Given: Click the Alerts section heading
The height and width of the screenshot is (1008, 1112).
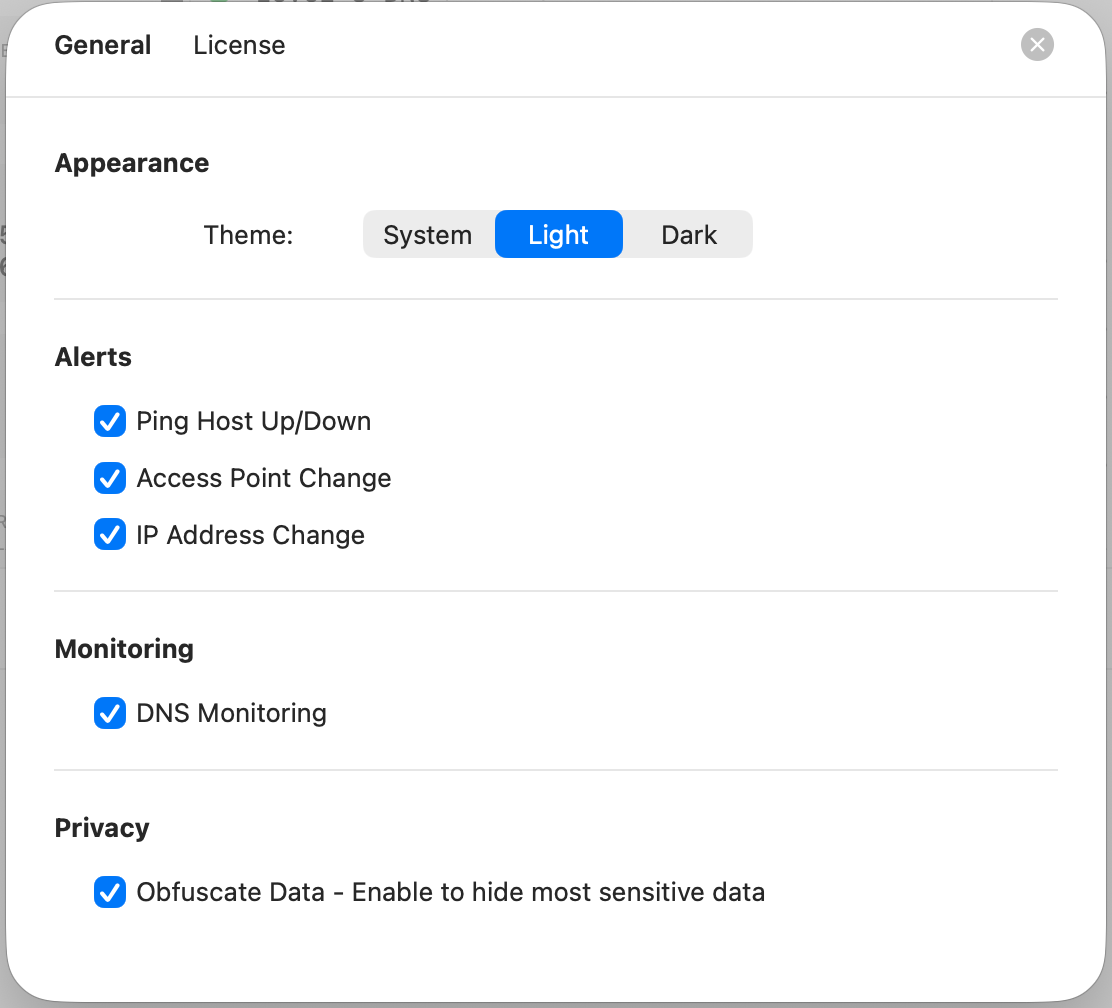Looking at the screenshot, I should [93, 357].
